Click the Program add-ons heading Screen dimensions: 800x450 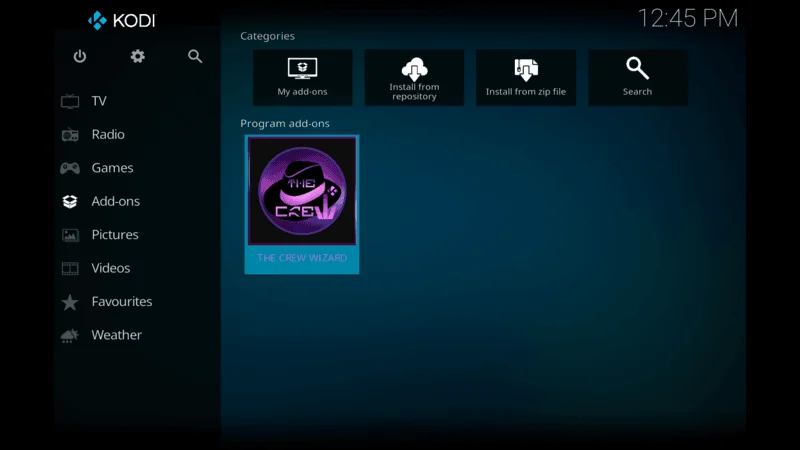tap(285, 123)
